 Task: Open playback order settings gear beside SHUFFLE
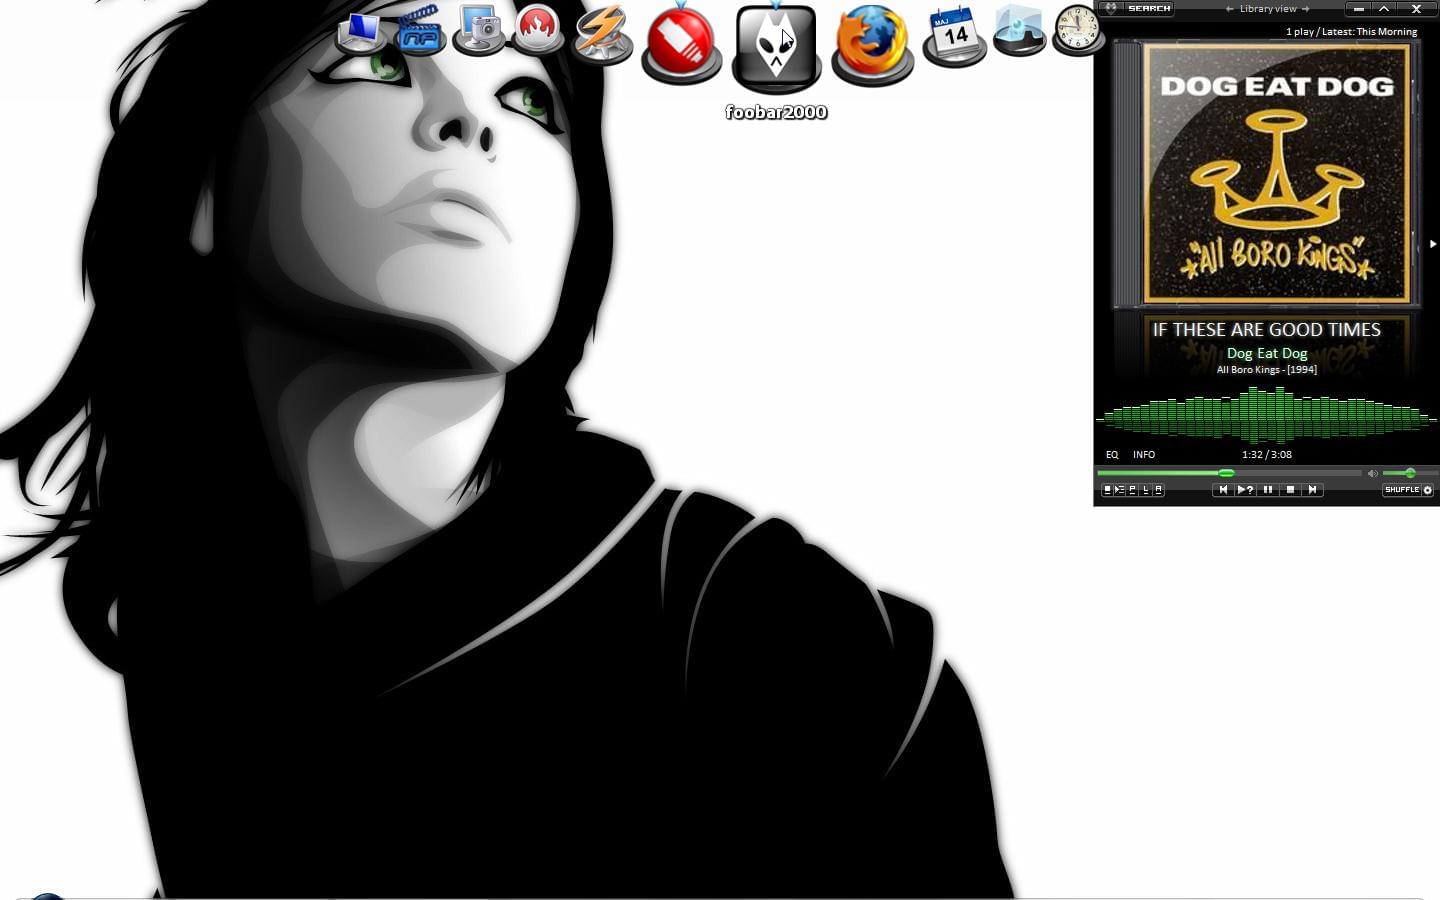[x=1428, y=490]
